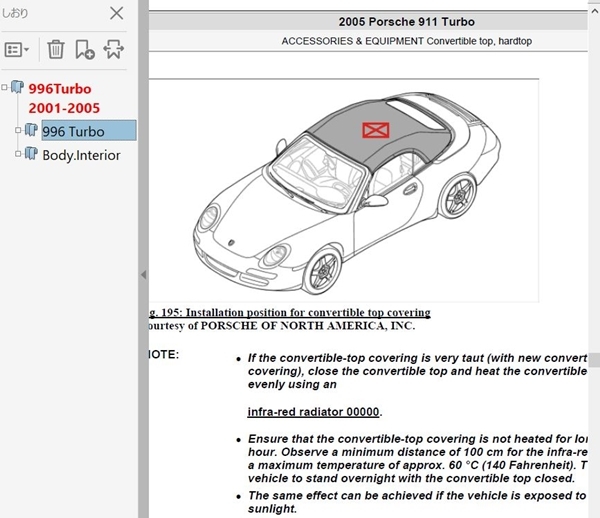Click the bookmark icon beside 996Turbo 2001-2005
Screen dimensions: 600x518
17,87
